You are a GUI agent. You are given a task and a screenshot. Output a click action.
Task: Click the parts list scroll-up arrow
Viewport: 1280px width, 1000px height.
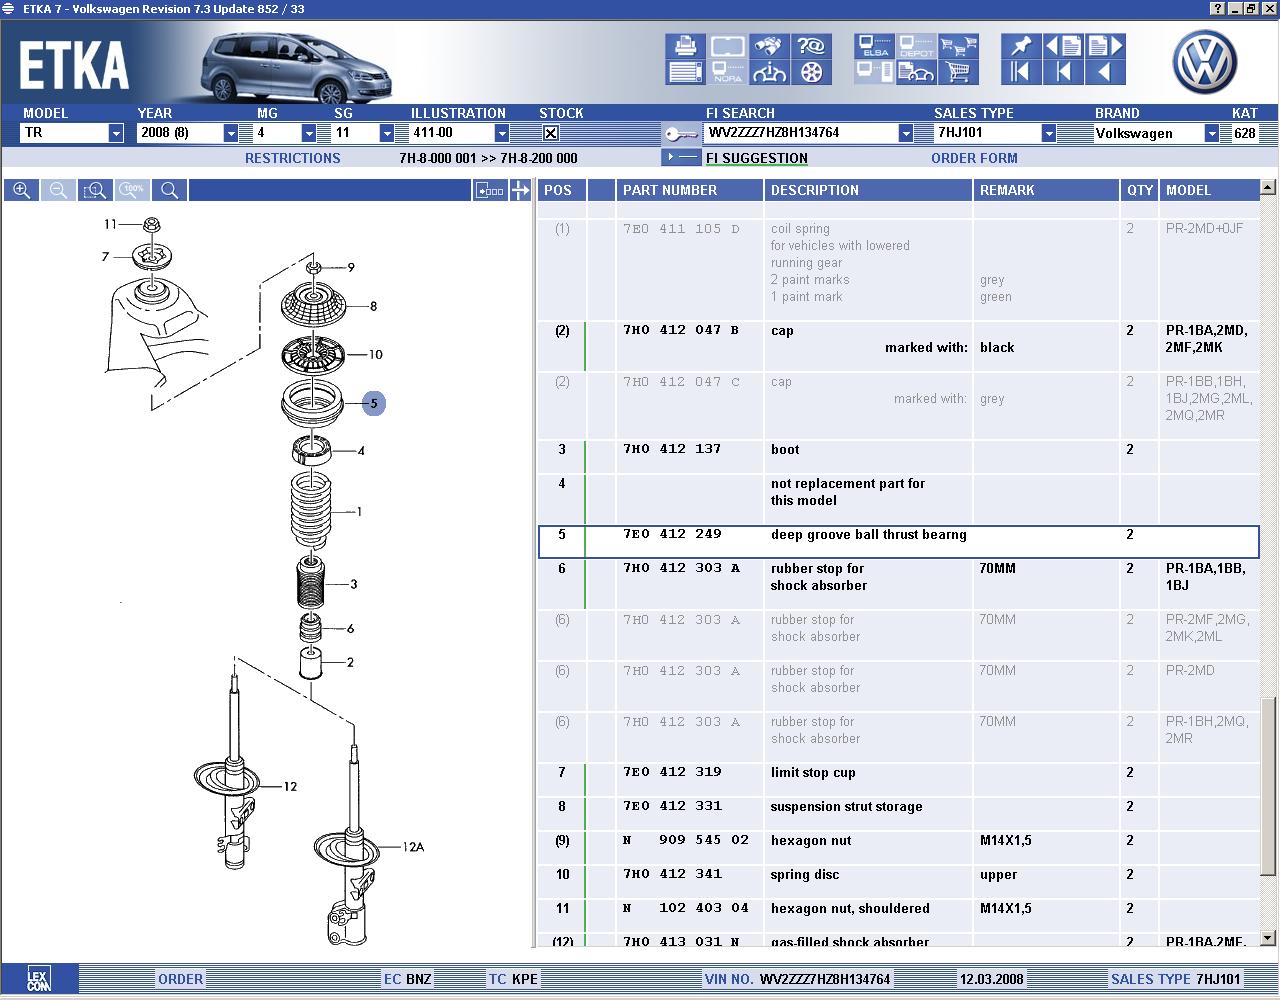(1268, 187)
